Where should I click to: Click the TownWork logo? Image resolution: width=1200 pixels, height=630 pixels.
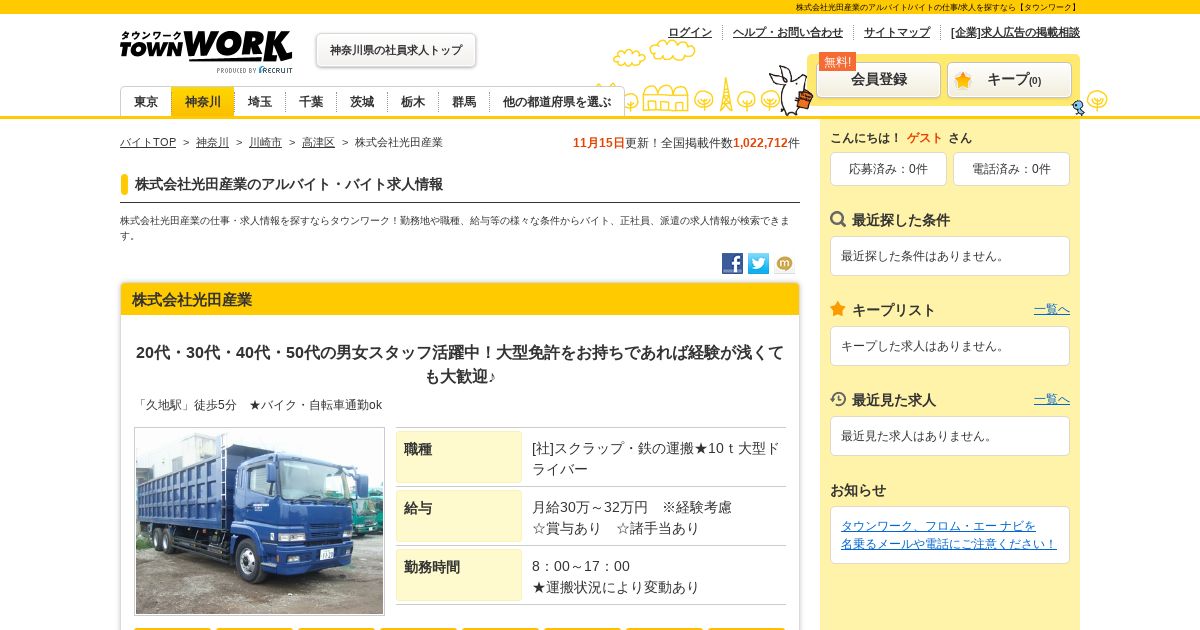[206, 51]
